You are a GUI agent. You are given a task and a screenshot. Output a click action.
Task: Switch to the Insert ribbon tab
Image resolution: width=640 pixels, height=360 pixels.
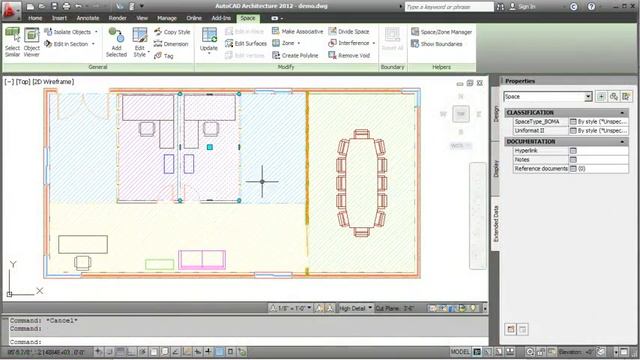[x=59, y=18]
